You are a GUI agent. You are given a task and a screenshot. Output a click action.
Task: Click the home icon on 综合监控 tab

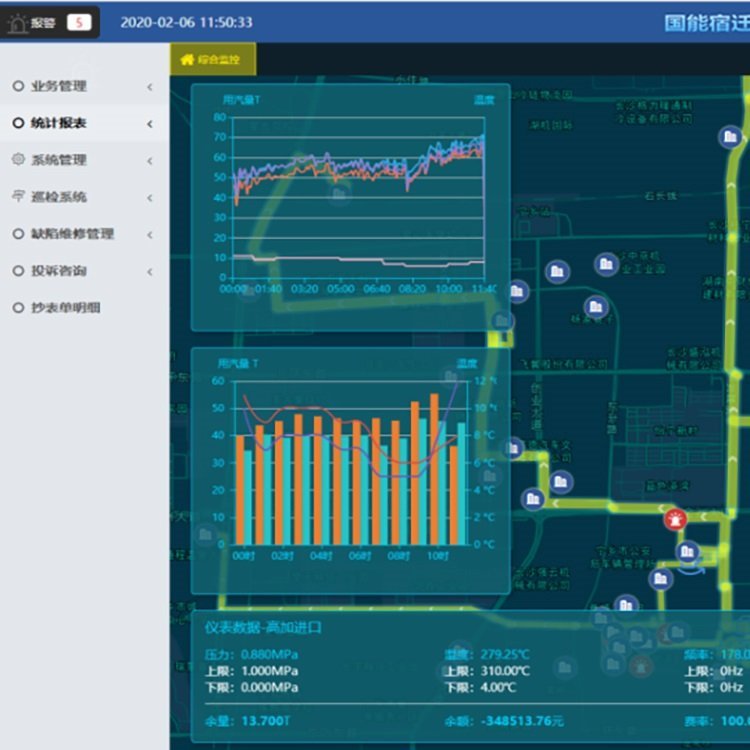point(186,60)
